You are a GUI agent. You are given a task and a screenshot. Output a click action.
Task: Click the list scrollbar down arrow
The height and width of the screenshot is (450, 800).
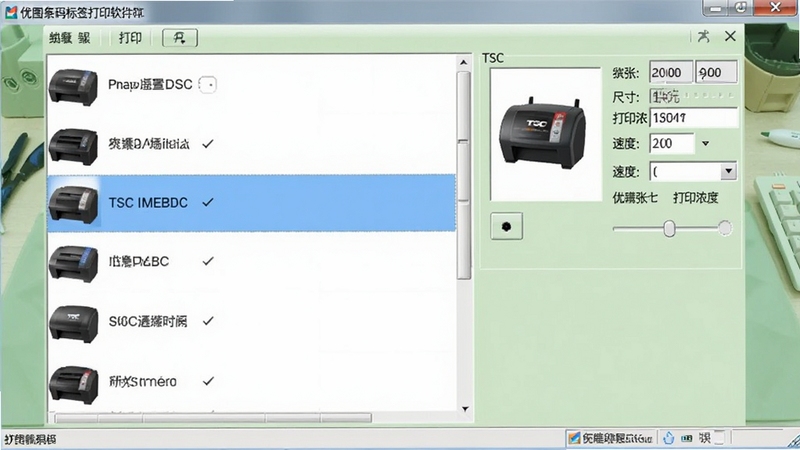click(x=465, y=409)
